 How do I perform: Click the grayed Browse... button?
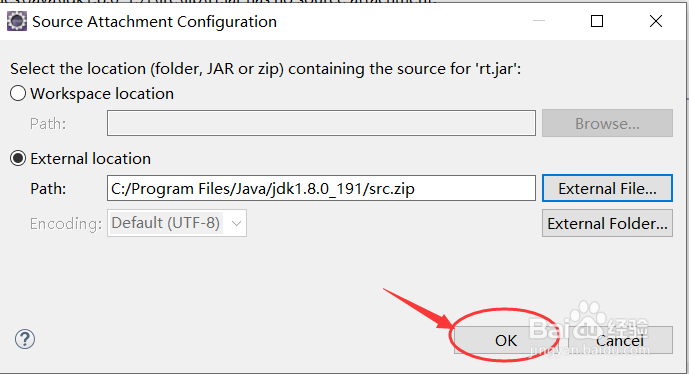pyautogui.click(x=607, y=123)
